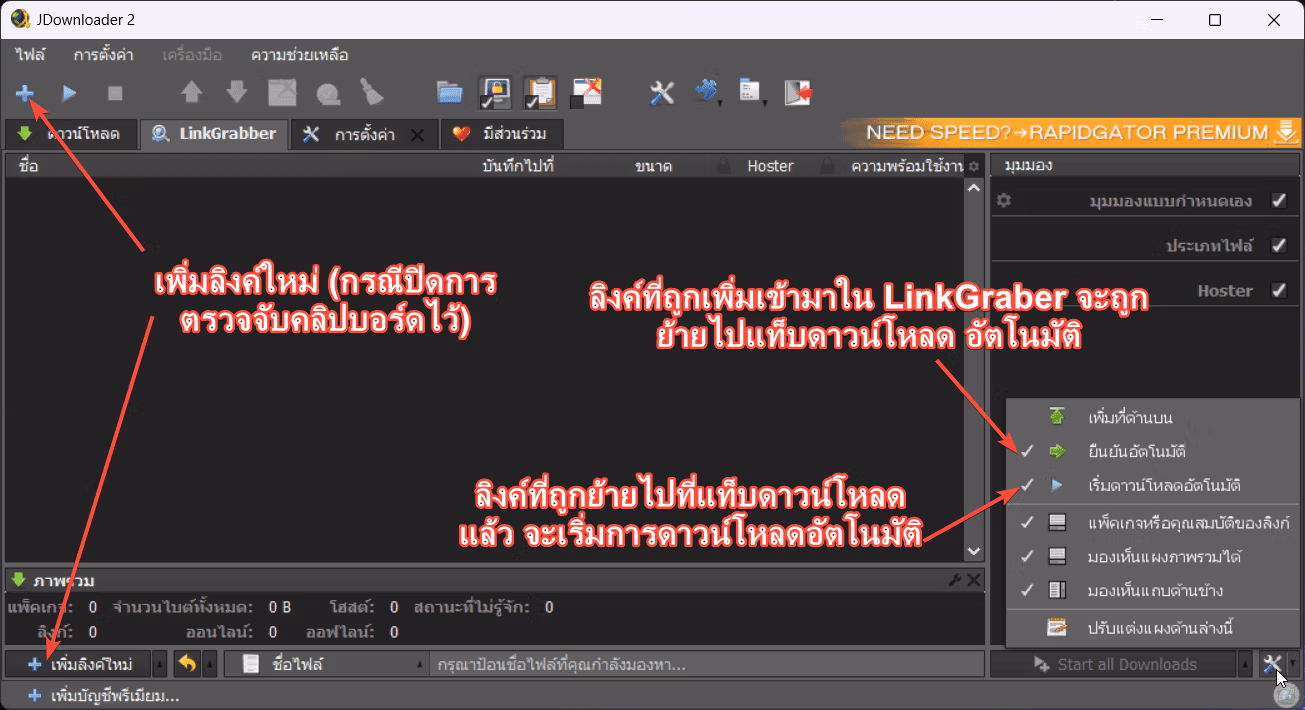The image size is (1305, 710).
Task: Click the gear icon in มุมมอง sidebar
Action: [x=1005, y=200]
